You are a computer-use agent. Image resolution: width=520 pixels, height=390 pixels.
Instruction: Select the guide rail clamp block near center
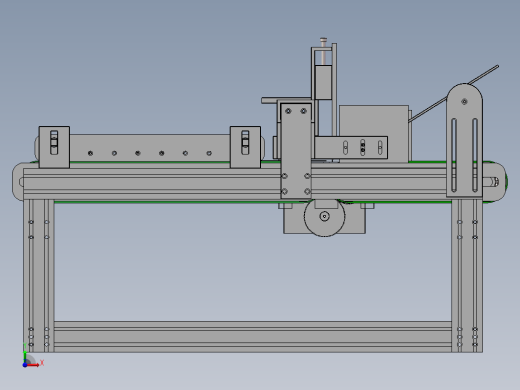(x=245, y=147)
